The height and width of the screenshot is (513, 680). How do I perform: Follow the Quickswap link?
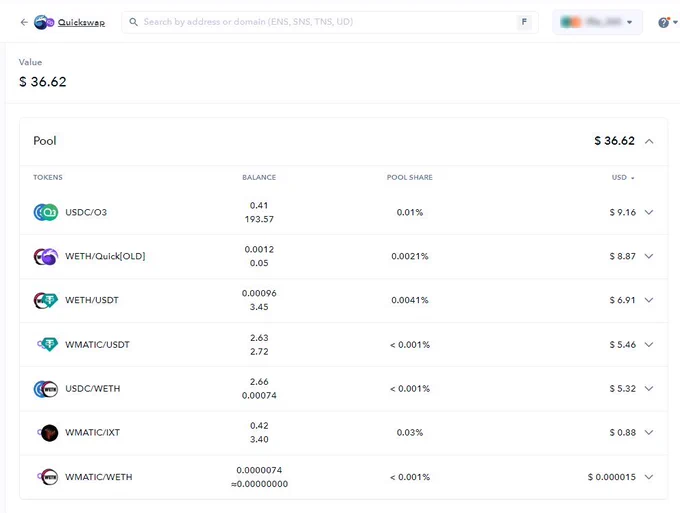[x=81, y=23]
